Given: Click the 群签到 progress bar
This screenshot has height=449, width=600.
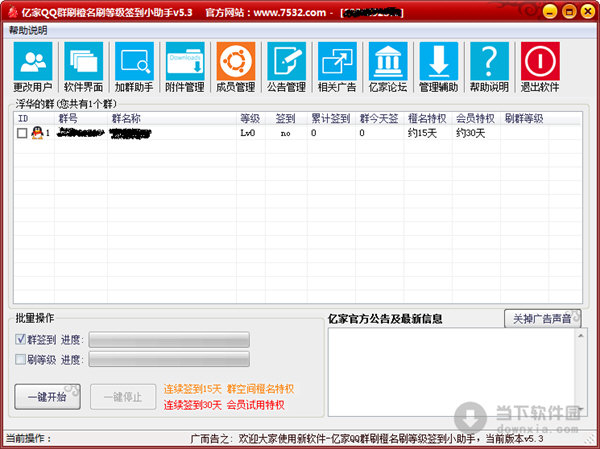Looking at the screenshot, I should point(169,340).
